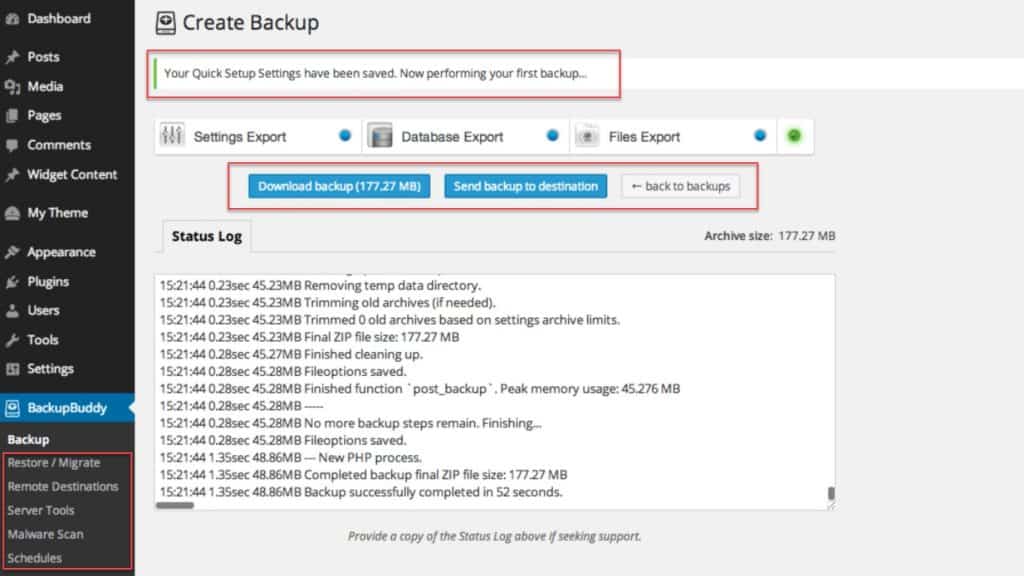Screen dimensions: 1024x576
Task: Click the Media sidebar icon
Action: (x=11, y=86)
